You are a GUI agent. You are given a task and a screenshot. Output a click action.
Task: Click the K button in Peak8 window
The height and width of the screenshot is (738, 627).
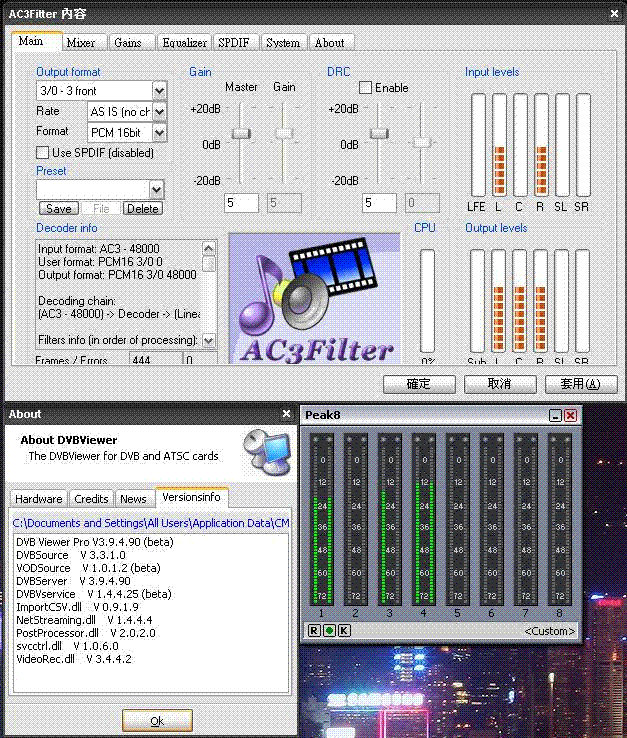click(344, 630)
